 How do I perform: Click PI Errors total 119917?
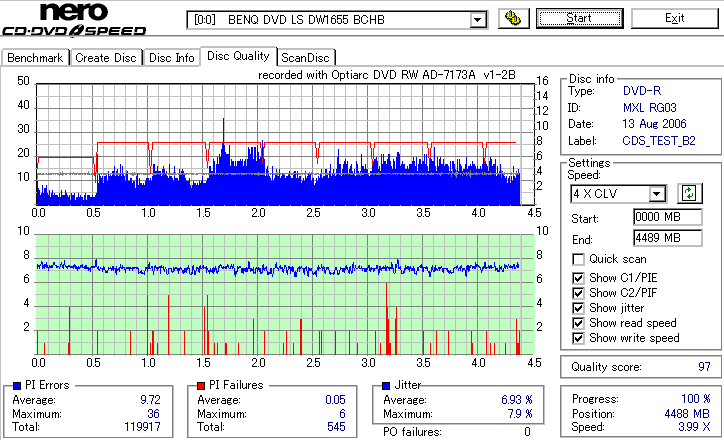click(142, 427)
